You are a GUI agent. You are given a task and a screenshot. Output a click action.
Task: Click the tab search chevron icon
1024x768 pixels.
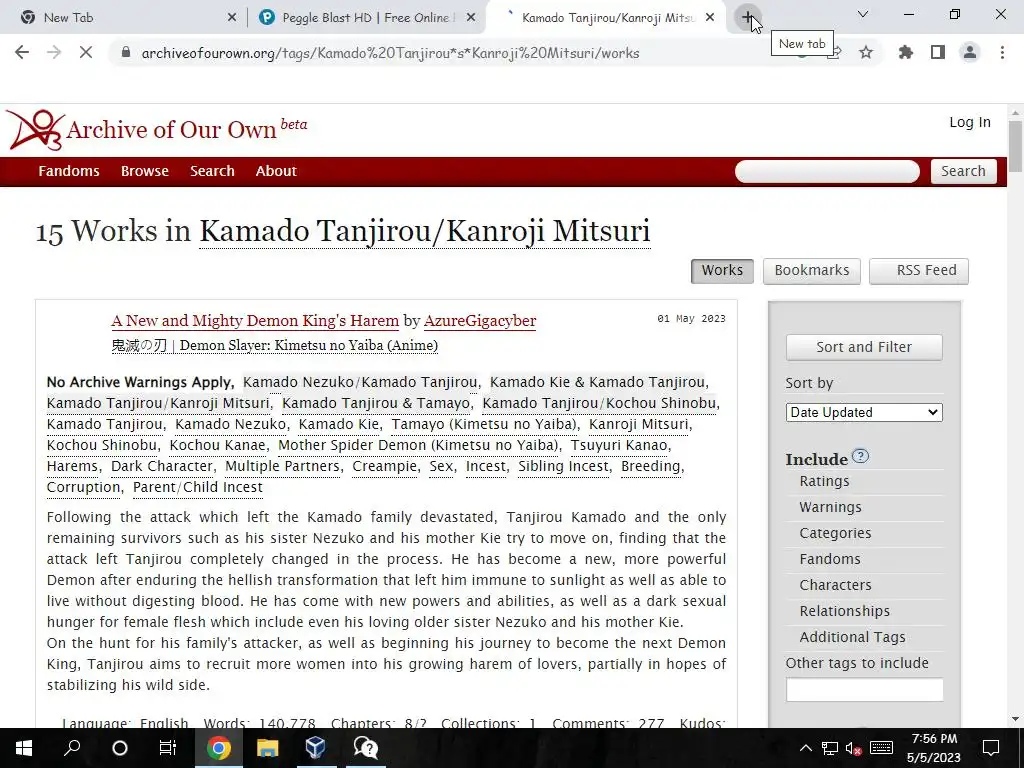[x=863, y=14]
